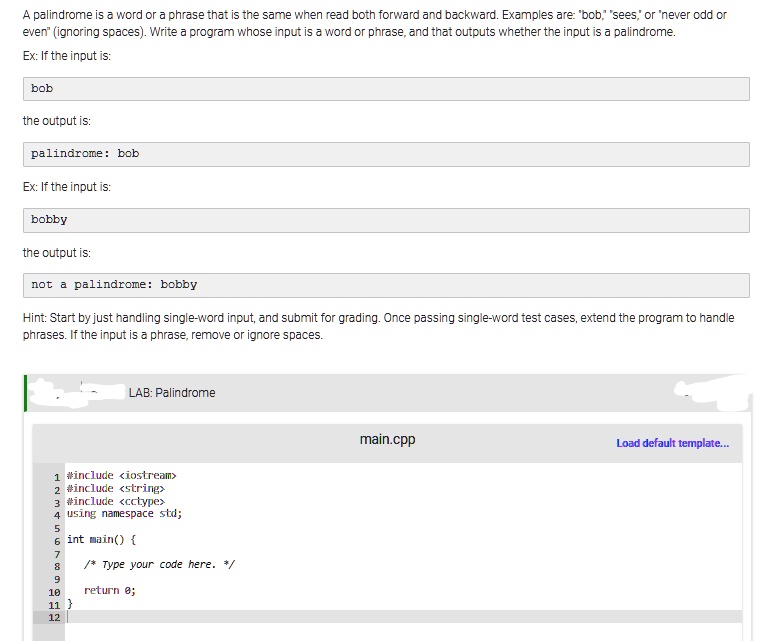Click code line '#include <cctype>'
771x641 pixels.
pyautogui.click(x=116, y=501)
